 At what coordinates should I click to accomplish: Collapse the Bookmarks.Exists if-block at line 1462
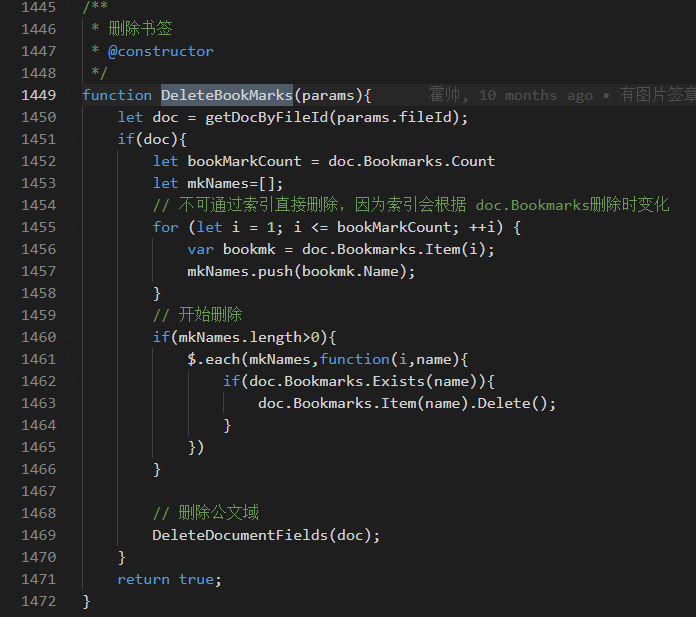(71, 381)
